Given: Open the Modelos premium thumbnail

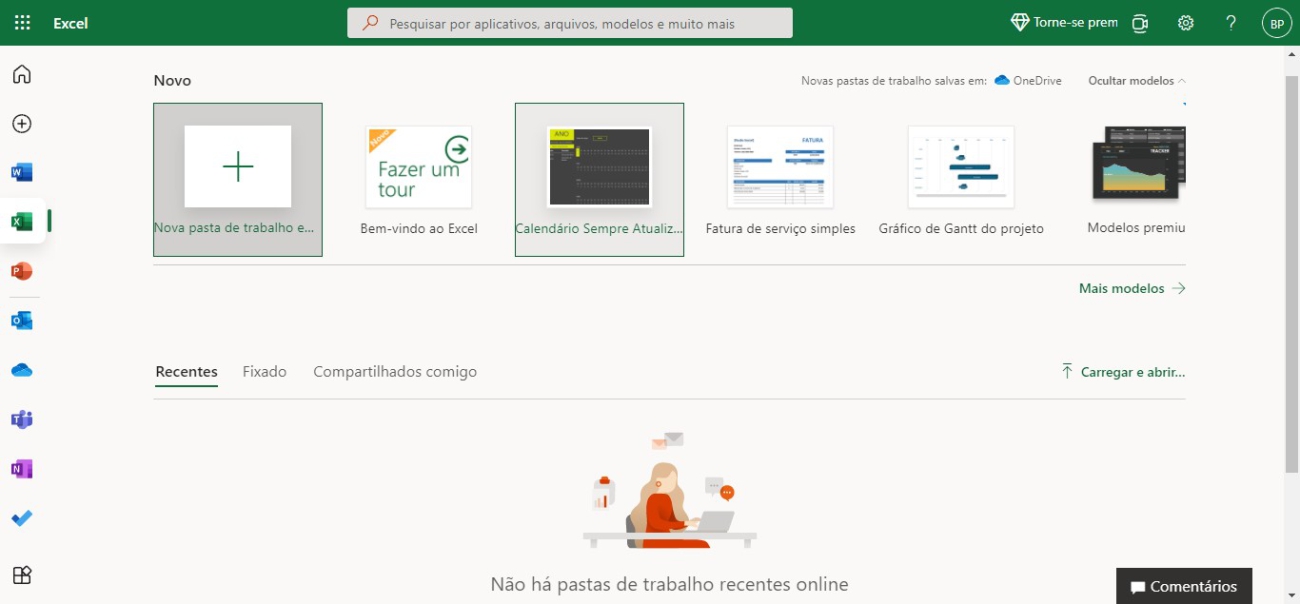Looking at the screenshot, I should pos(1139,165).
